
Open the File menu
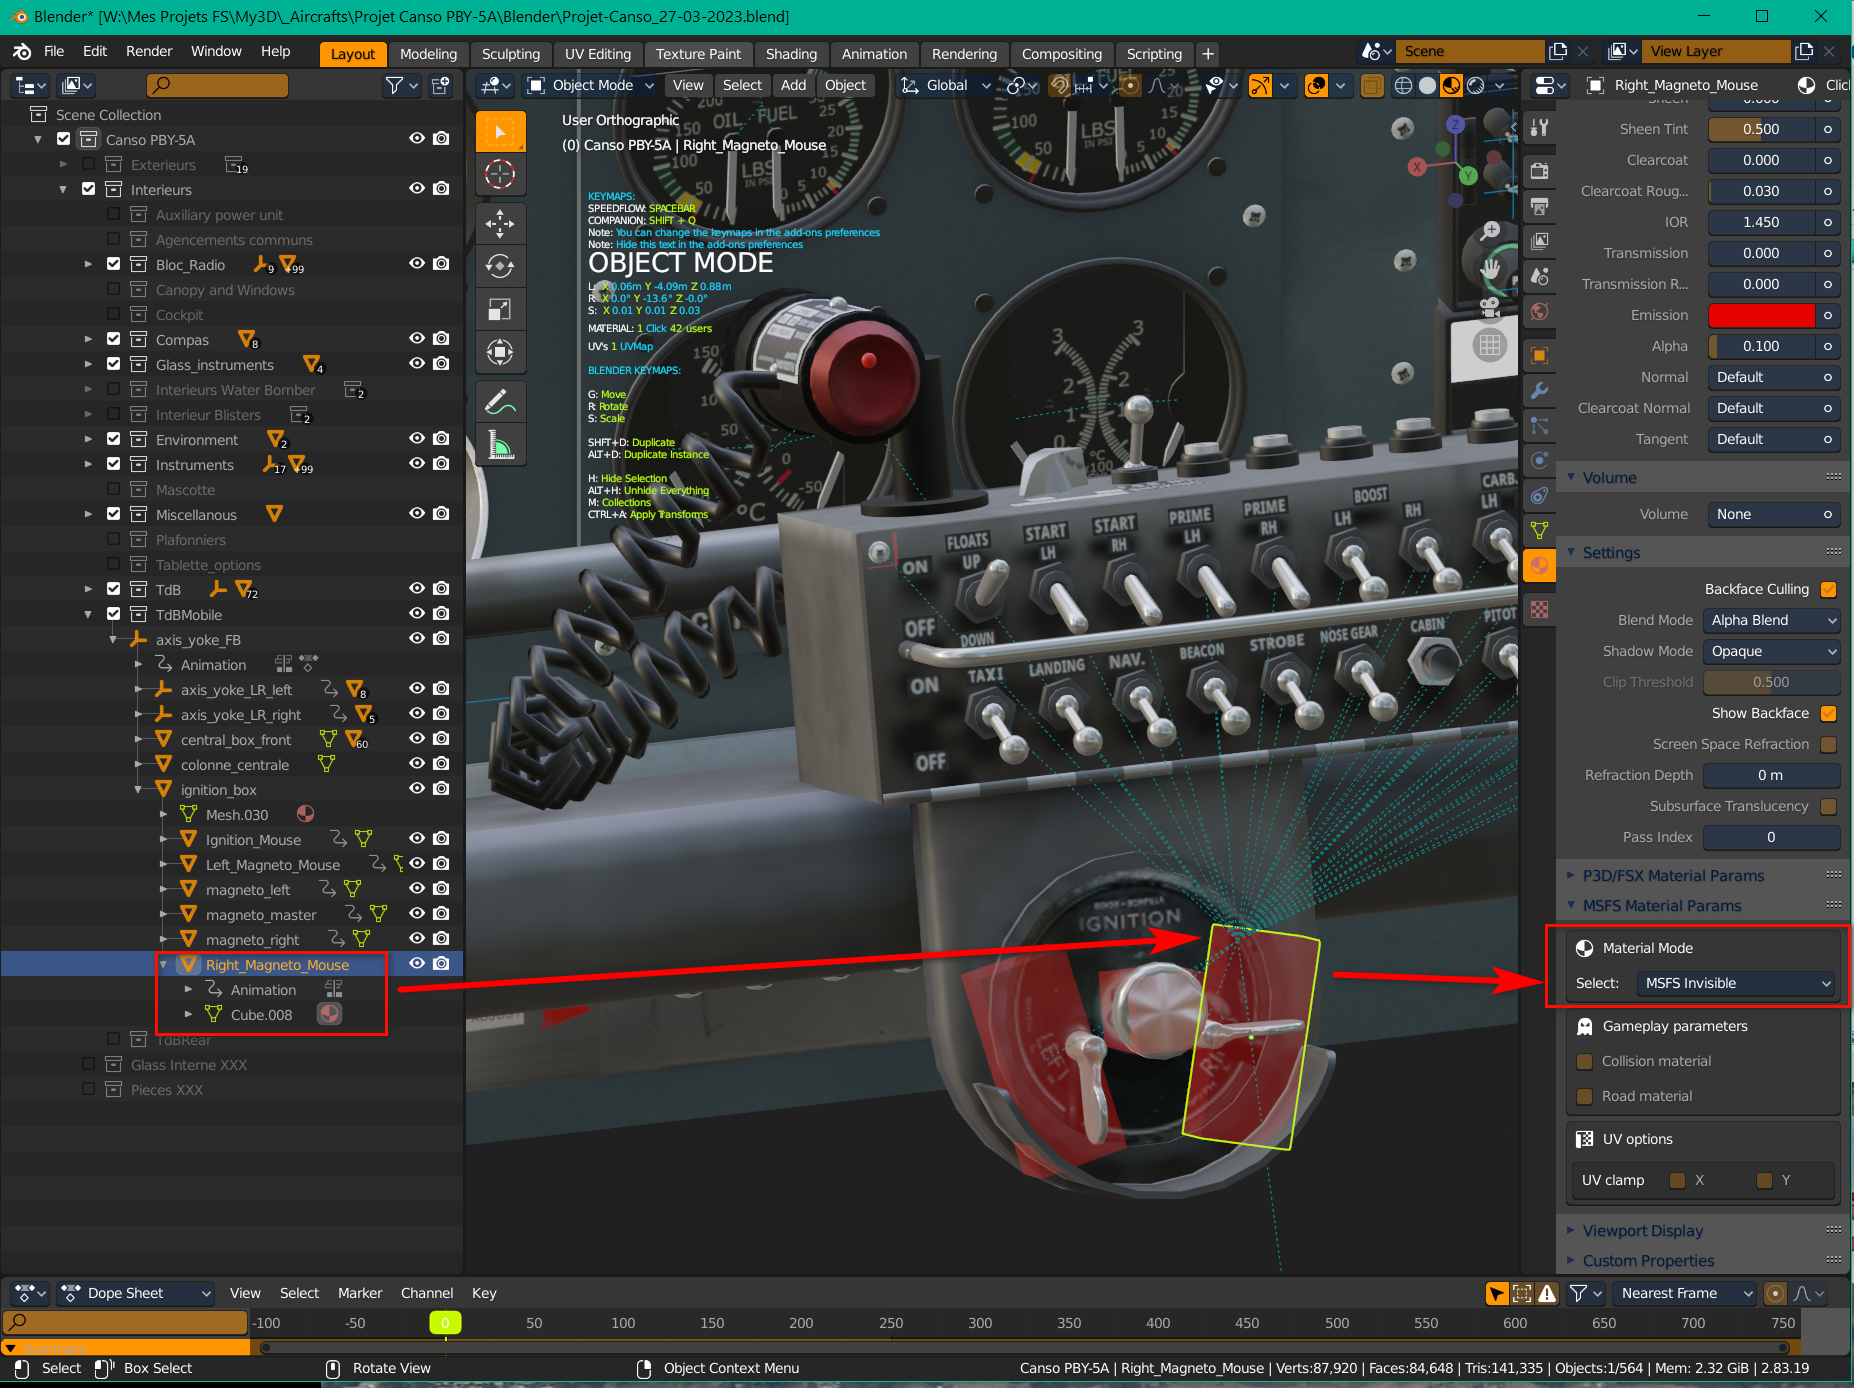[54, 51]
